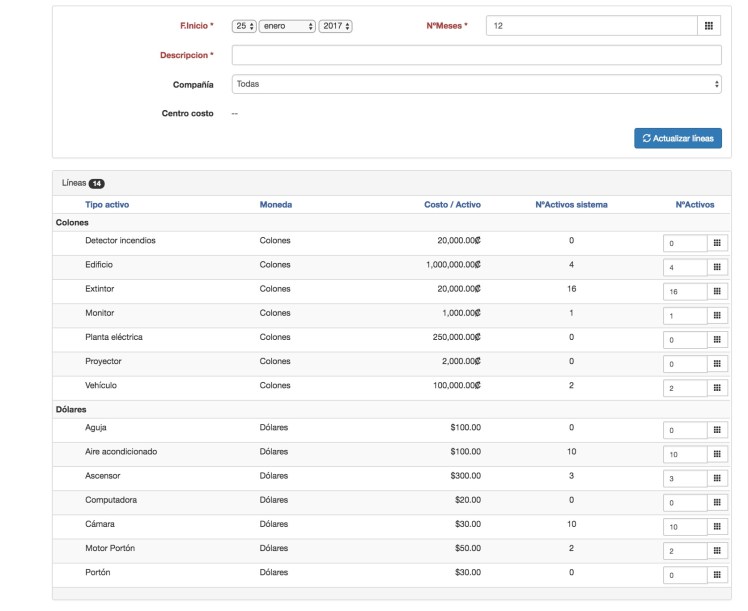Sort by Costo / Activo column header

pyautogui.click(x=452, y=204)
